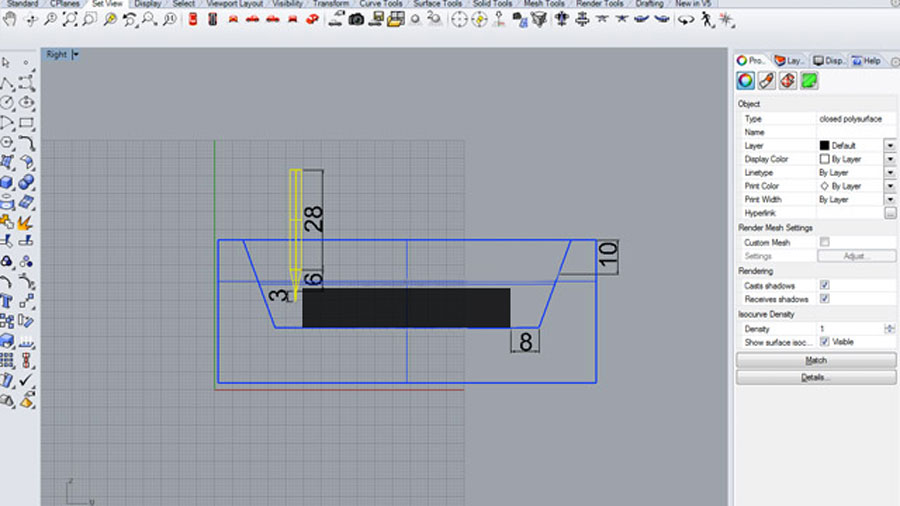900x506 pixels.
Task: Adjust the Density stepper arrows
Action: coord(890,329)
